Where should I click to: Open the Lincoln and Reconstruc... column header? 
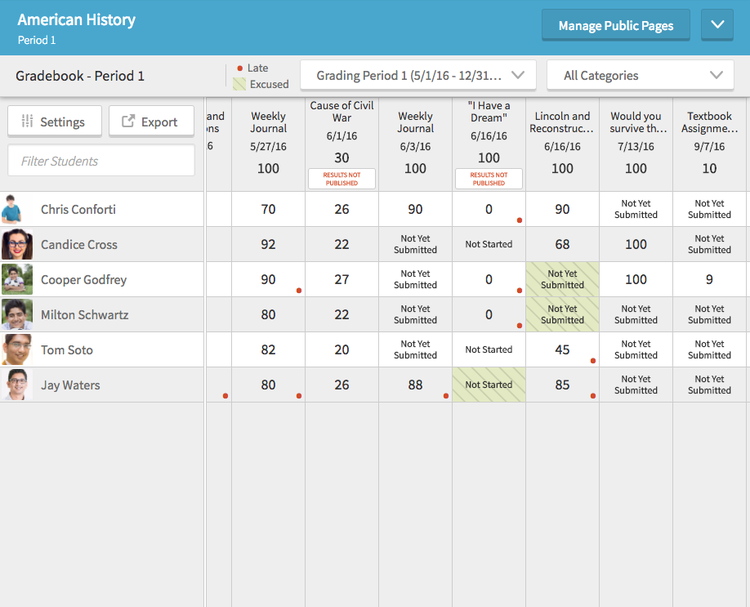click(x=562, y=142)
